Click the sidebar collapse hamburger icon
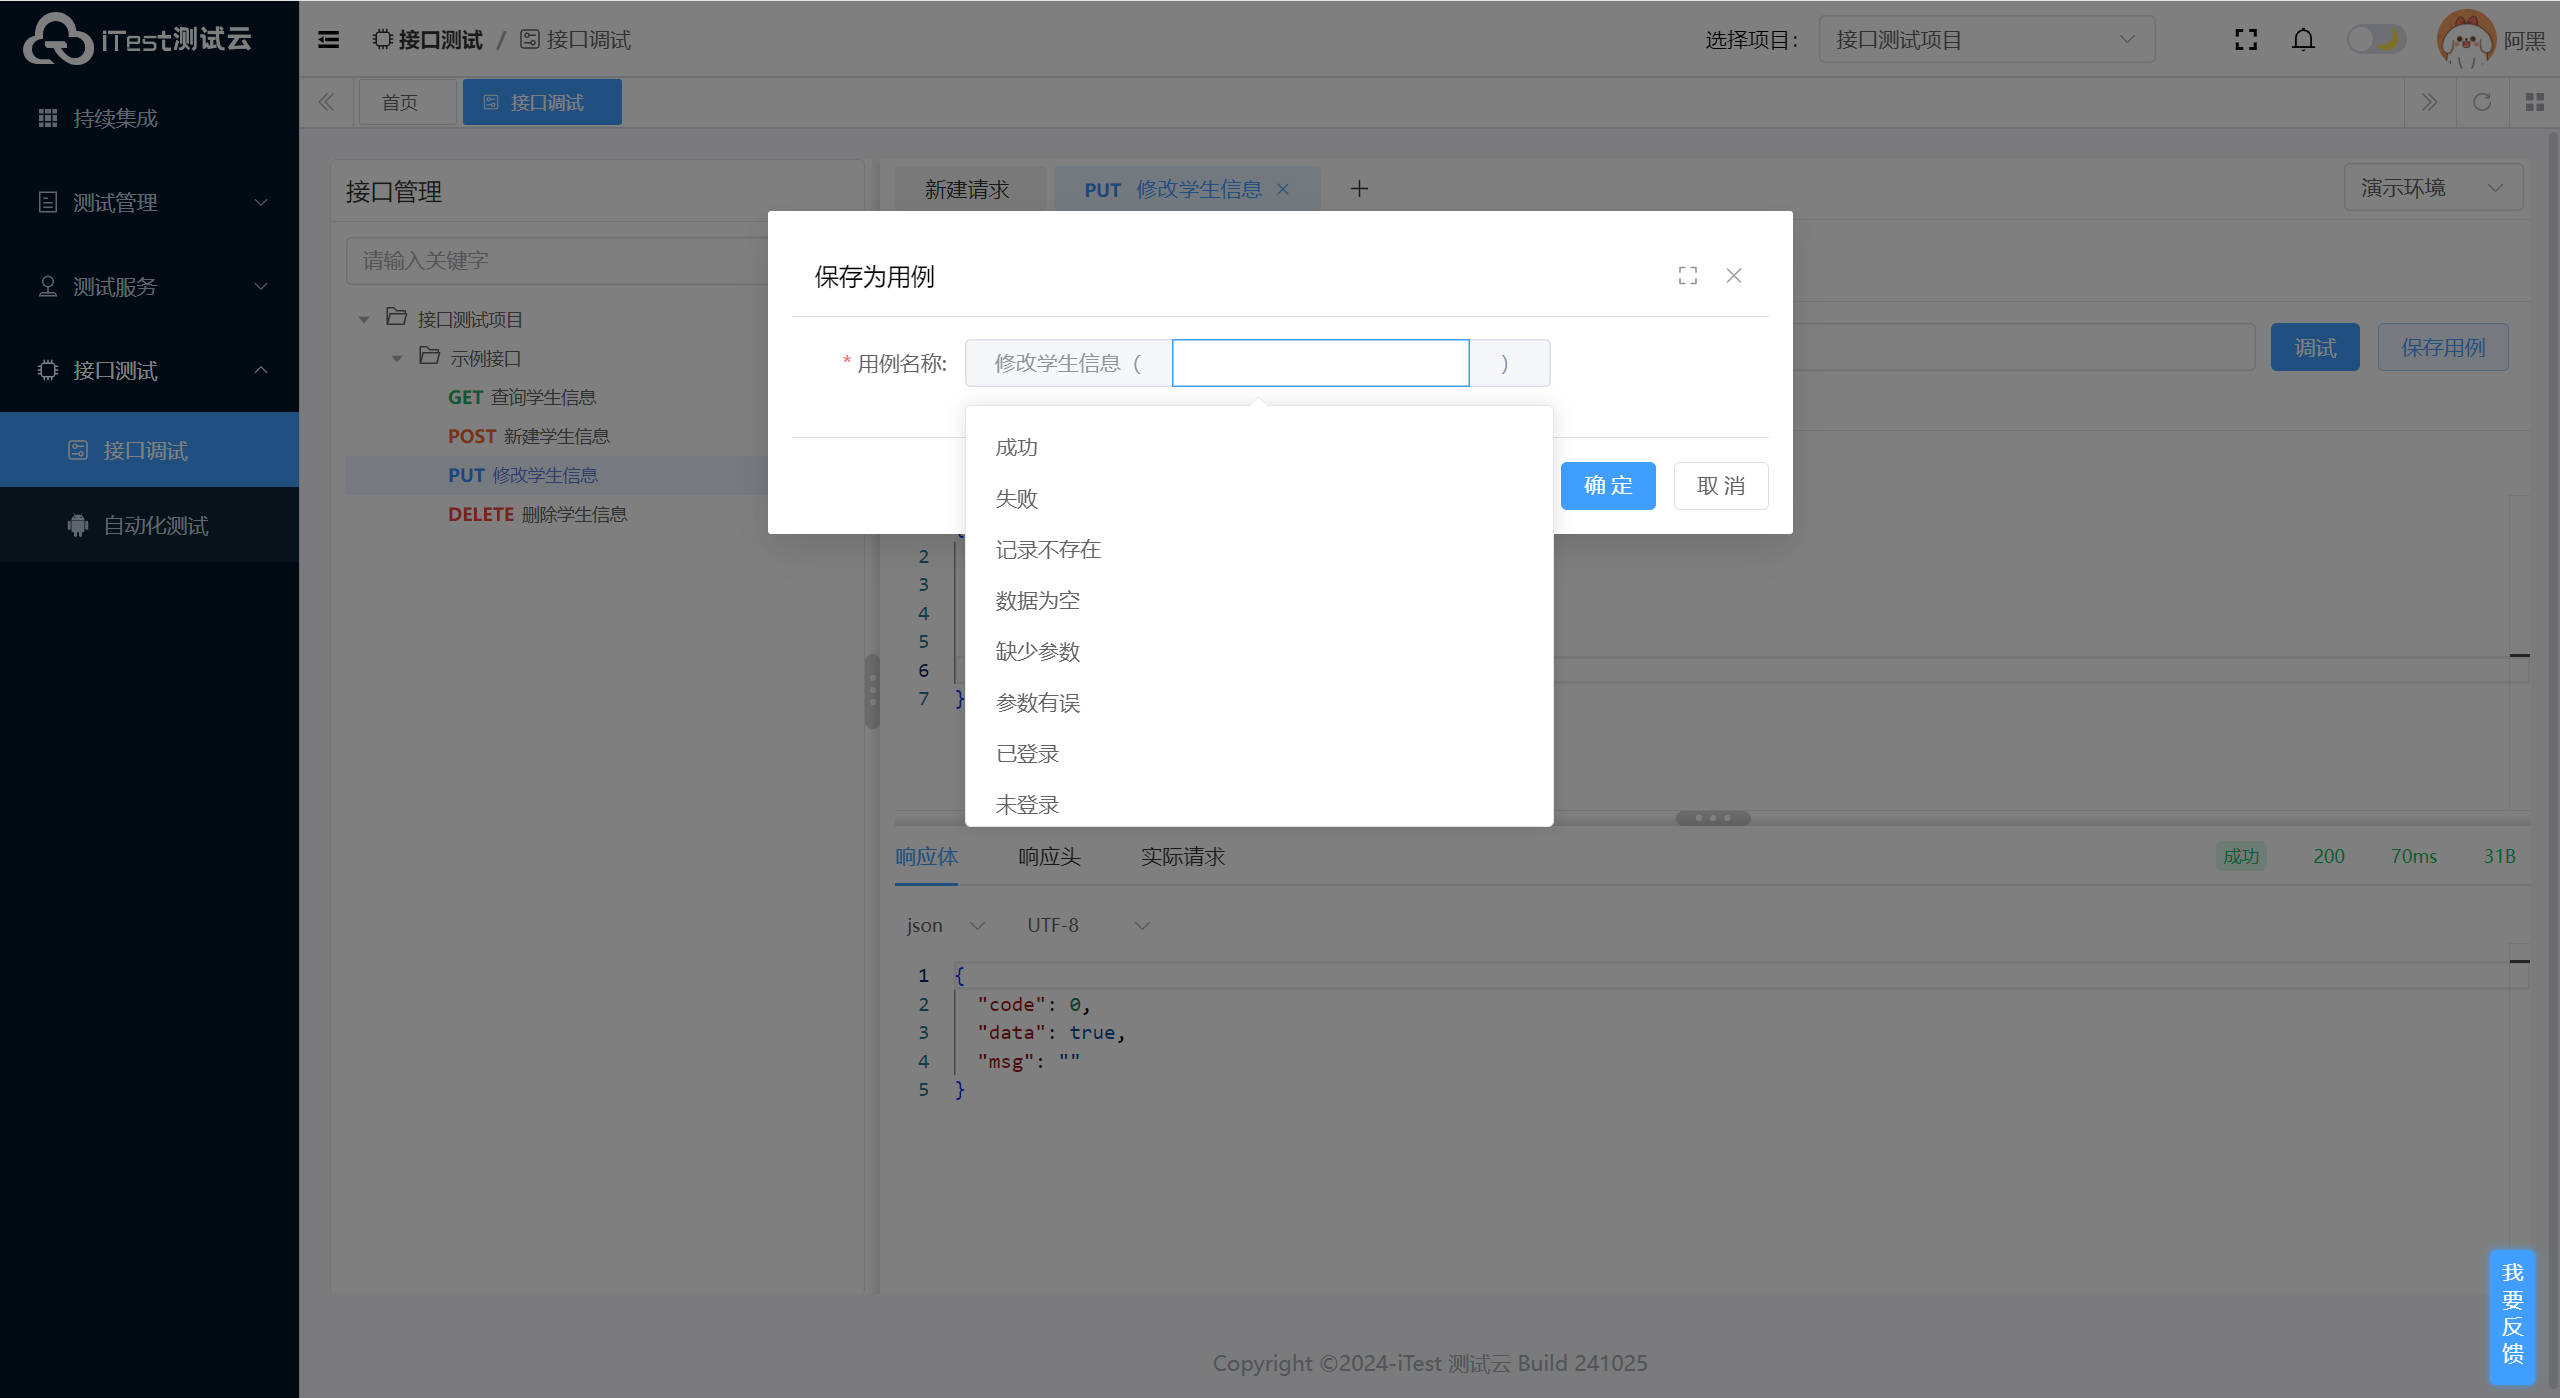This screenshot has height=1398, width=2560. pos(328,40)
